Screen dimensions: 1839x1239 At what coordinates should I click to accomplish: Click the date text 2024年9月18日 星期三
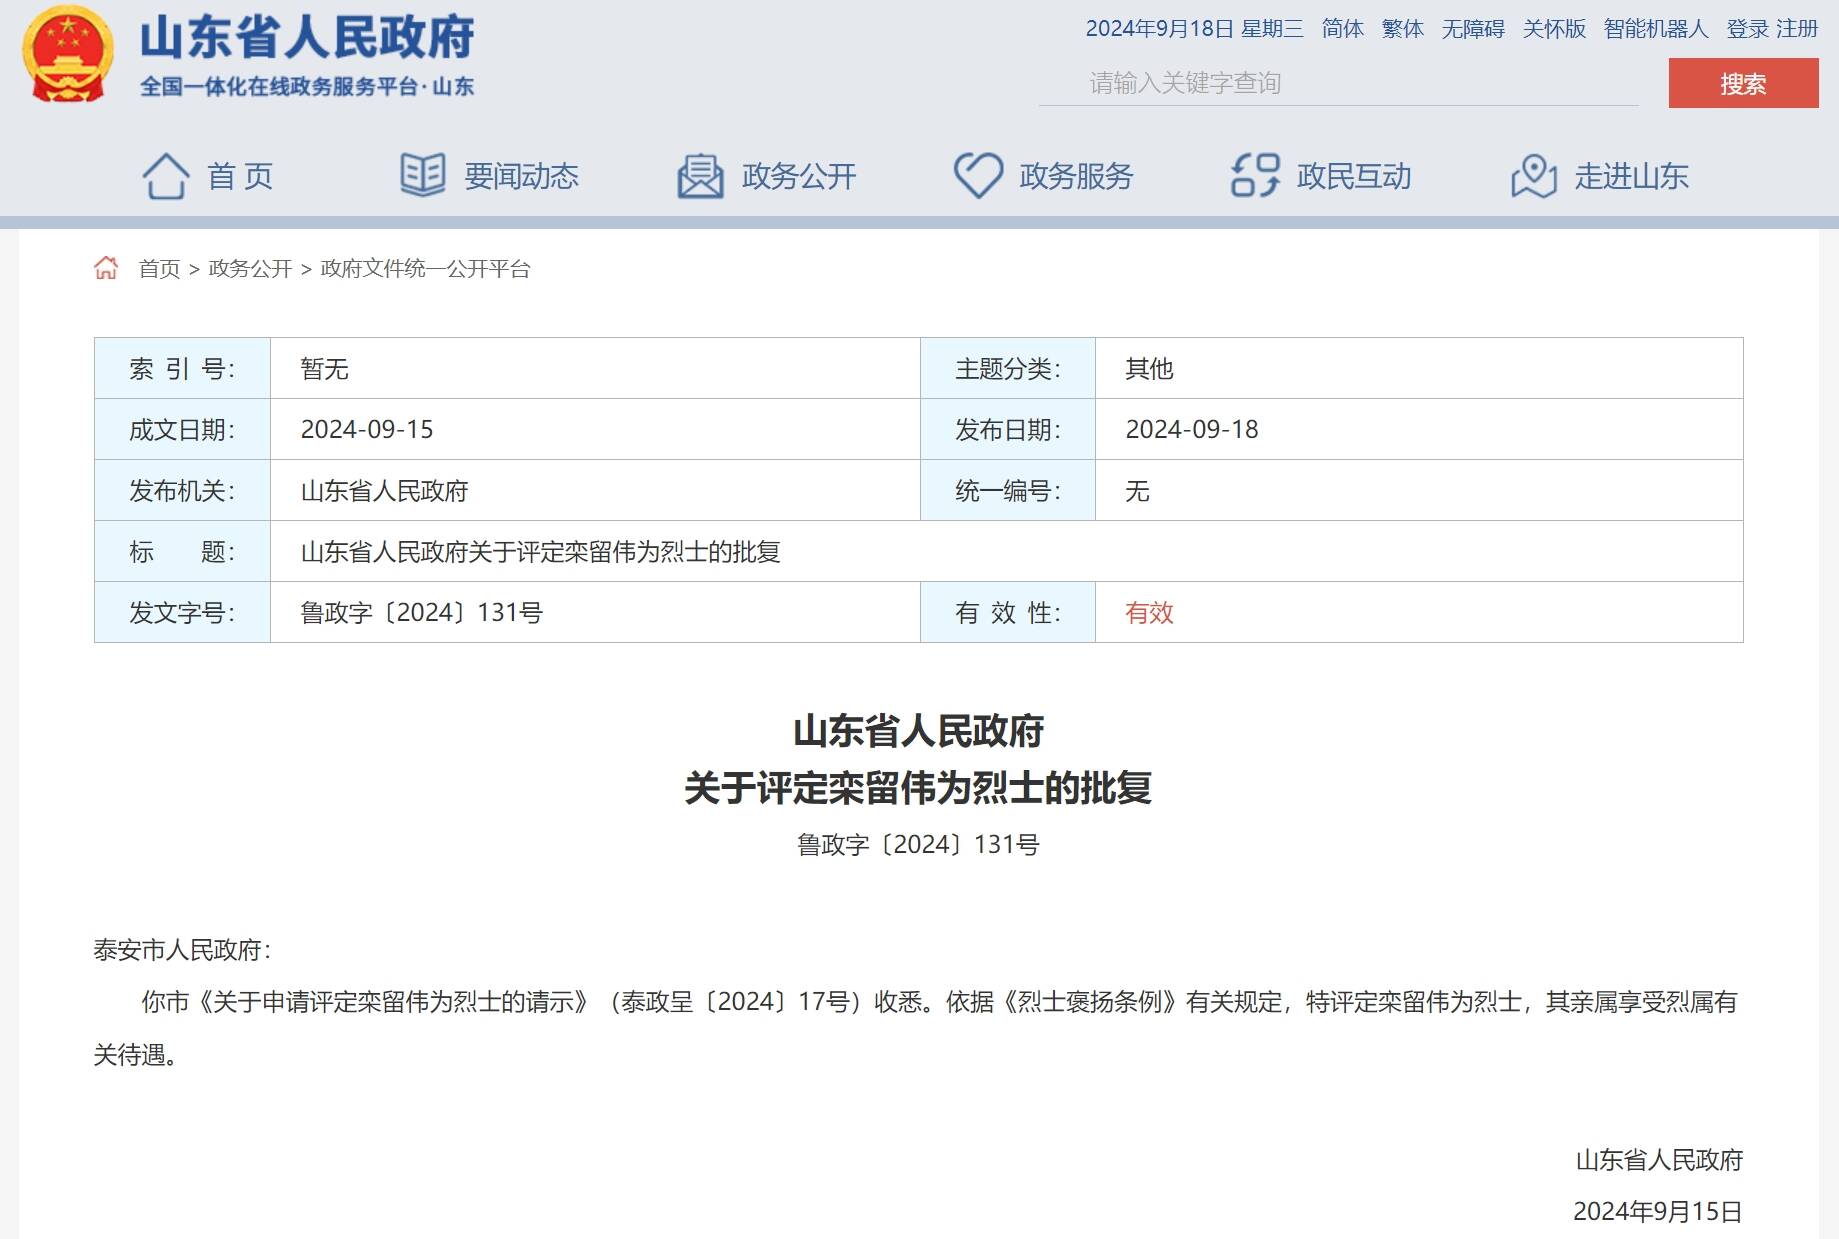(1194, 29)
